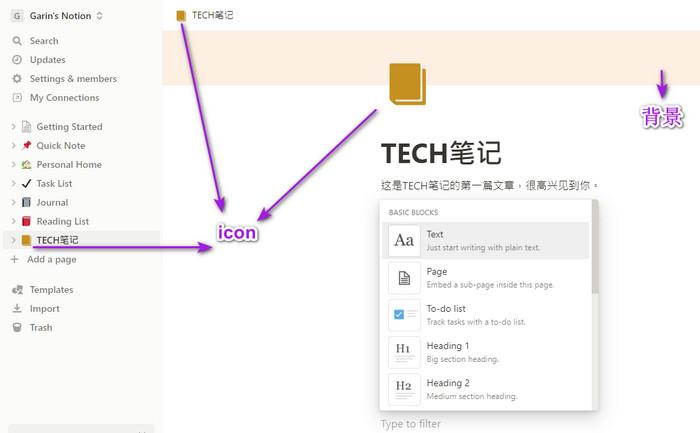Click the Getting Started page icon
The width and height of the screenshot is (700, 433).
tap(26, 127)
